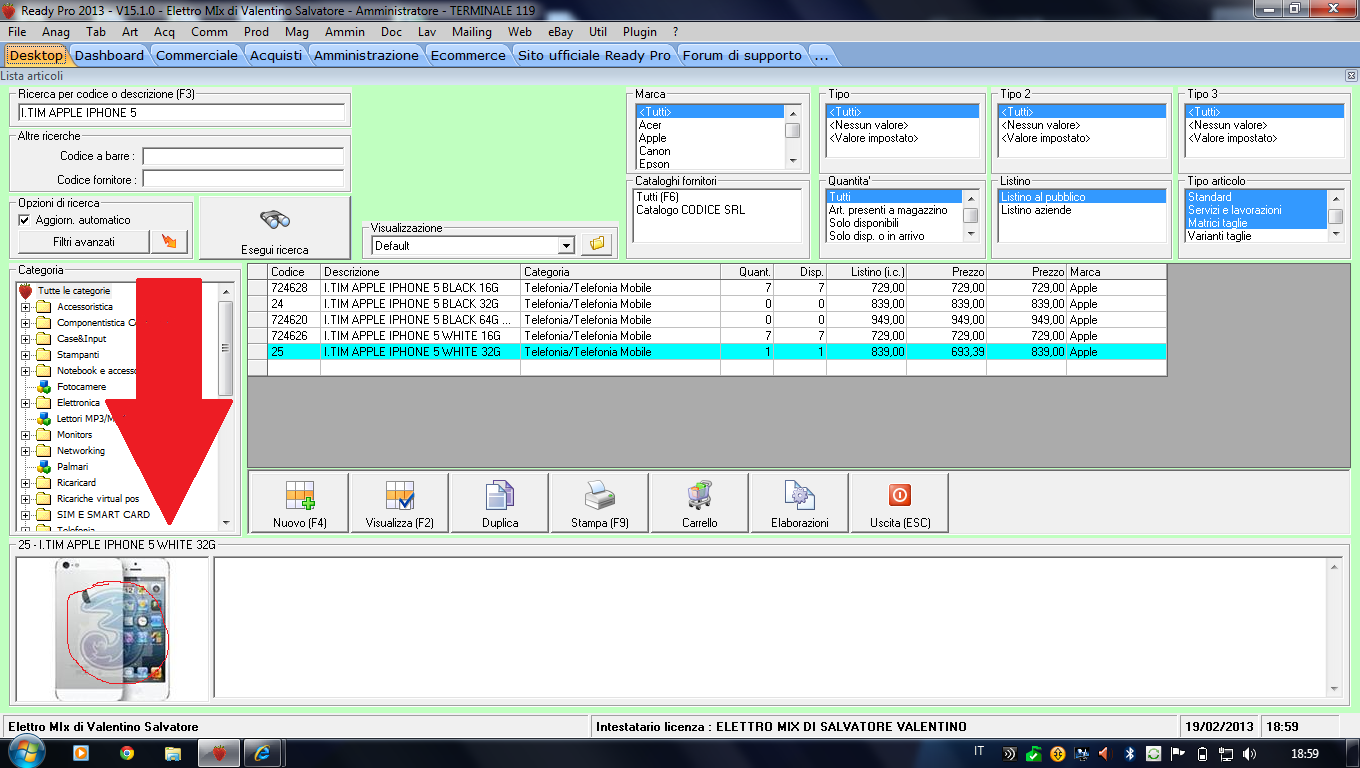Open the Visualizzazione Default dropdown

point(567,245)
